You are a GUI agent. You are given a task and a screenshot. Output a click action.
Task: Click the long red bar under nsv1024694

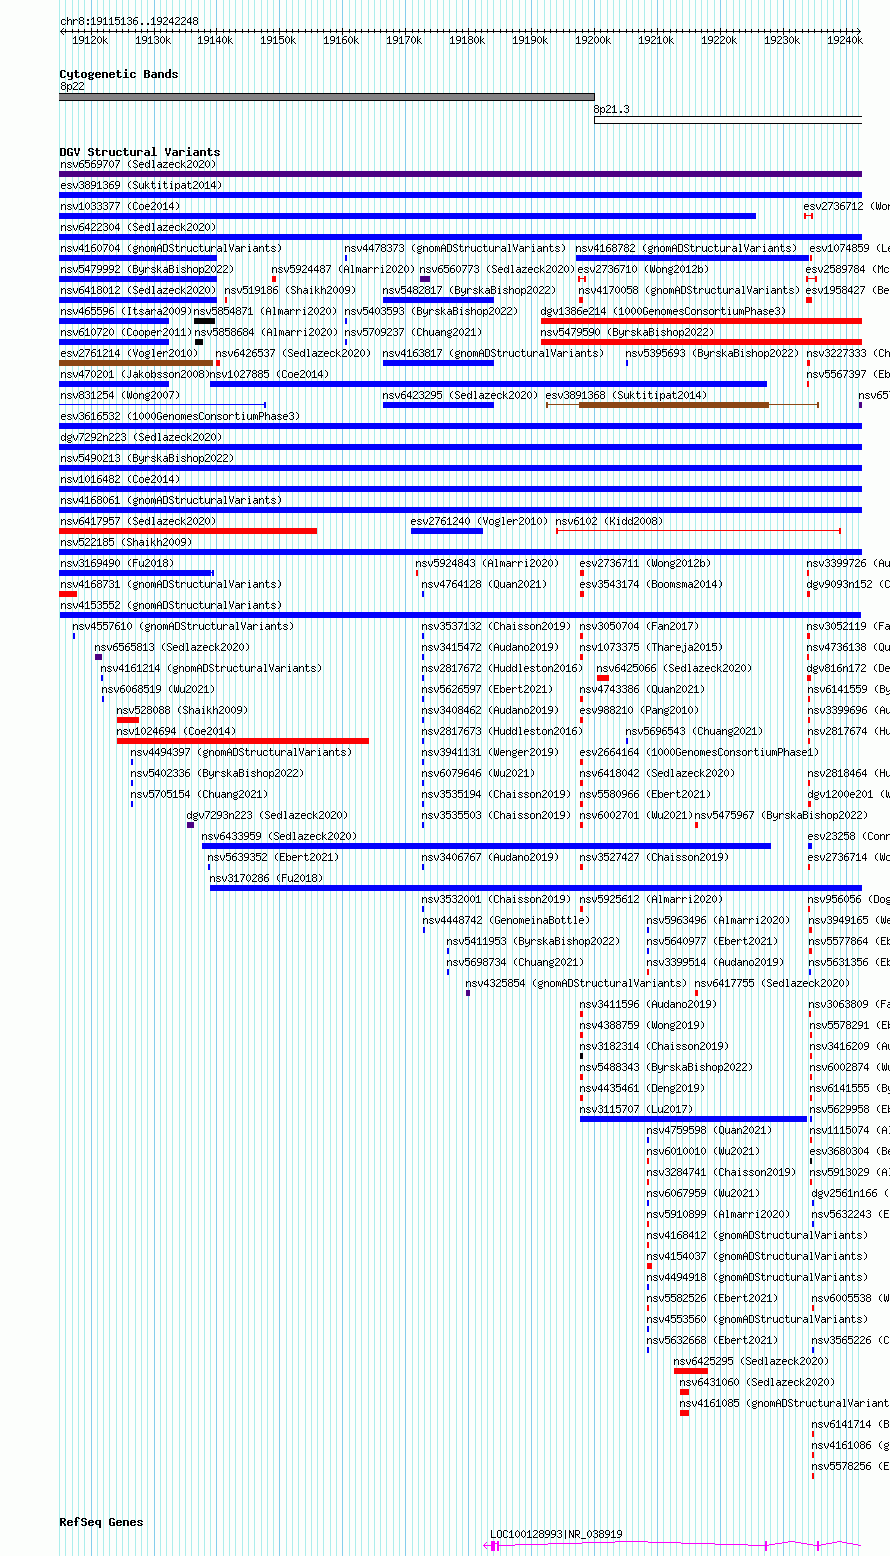coord(243,741)
